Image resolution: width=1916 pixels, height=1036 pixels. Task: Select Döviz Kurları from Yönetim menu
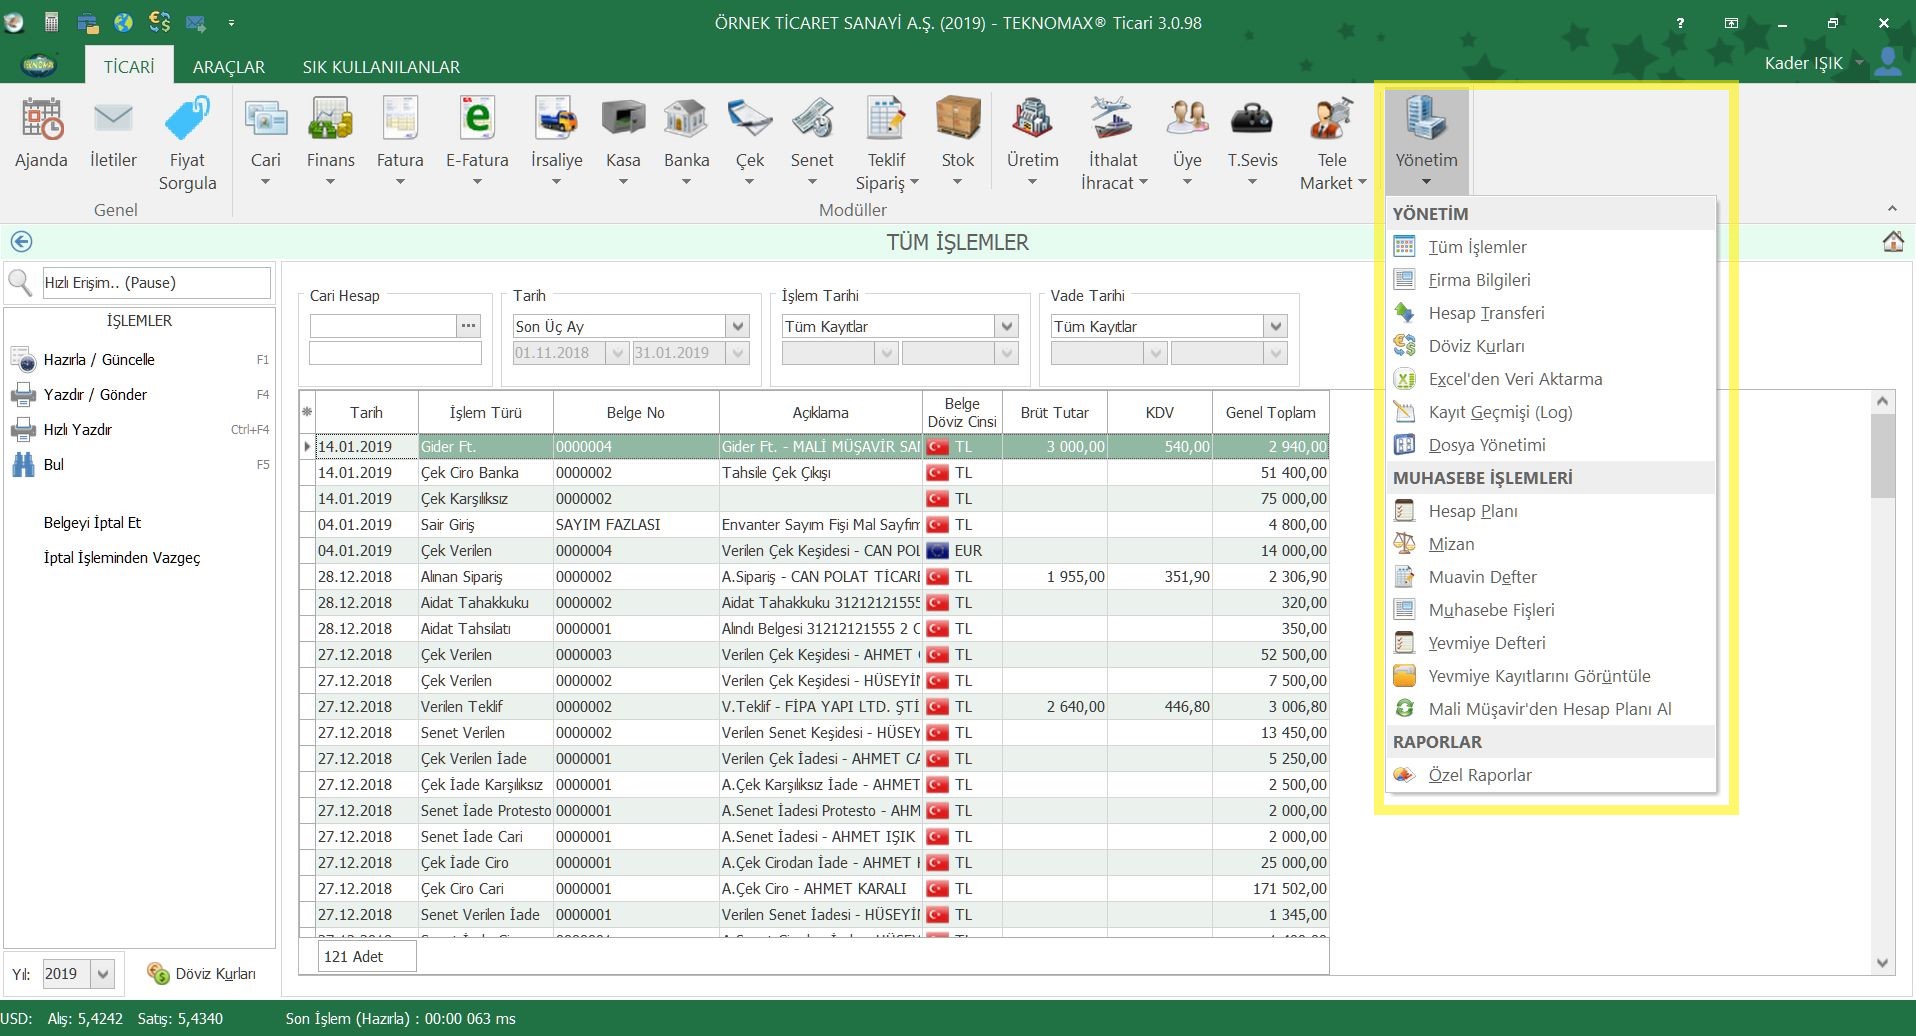tap(1476, 346)
